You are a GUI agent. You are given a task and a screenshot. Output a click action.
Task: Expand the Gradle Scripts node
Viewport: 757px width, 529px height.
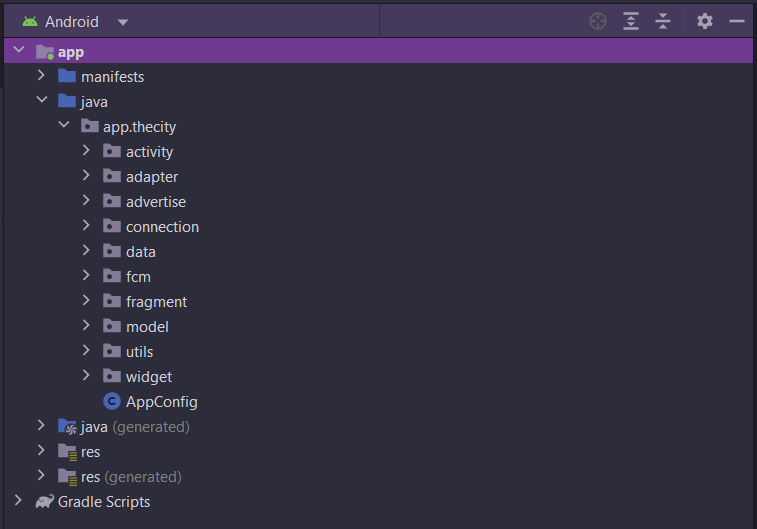coord(19,501)
